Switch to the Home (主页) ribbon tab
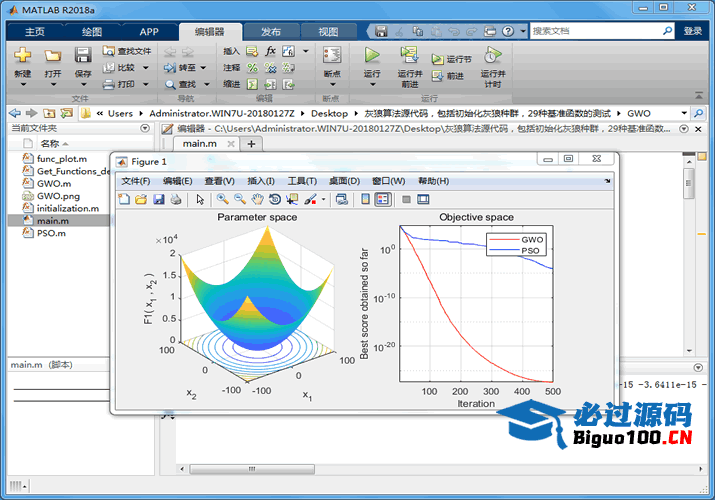This screenshot has height=500, width=715. click(x=35, y=31)
